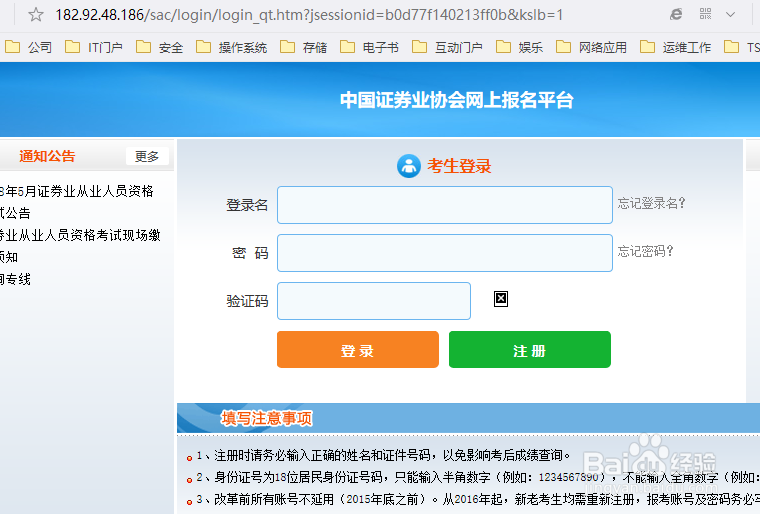Open the 安全 bookmarks folder
The width and height of the screenshot is (760, 514).
point(159,47)
